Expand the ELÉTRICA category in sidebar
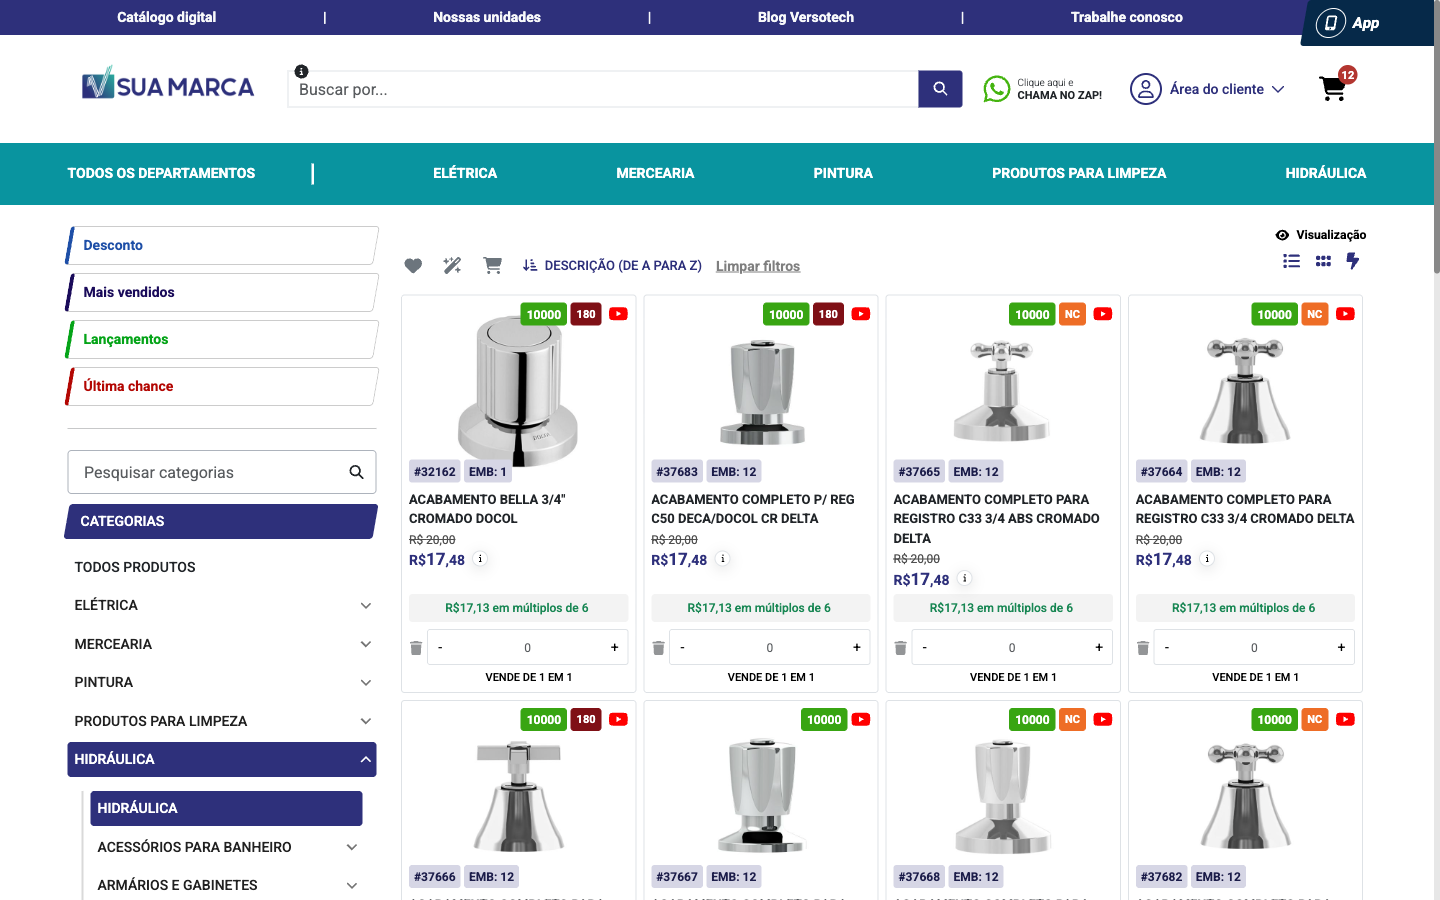The height and width of the screenshot is (900, 1440). pos(365,605)
